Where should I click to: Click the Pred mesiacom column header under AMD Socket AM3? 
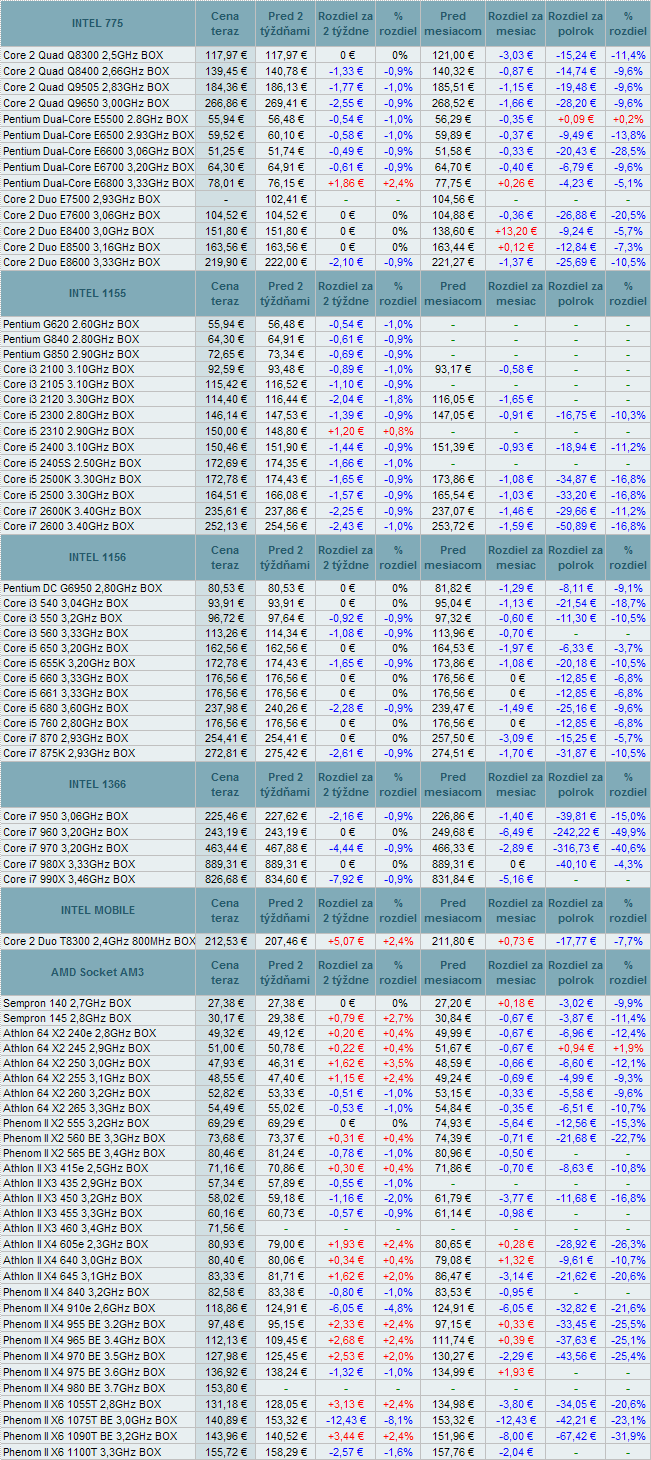point(453,973)
